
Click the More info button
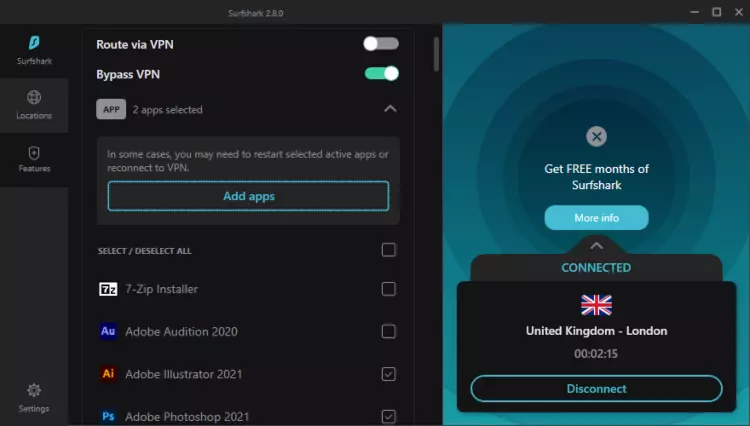(596, 218)
